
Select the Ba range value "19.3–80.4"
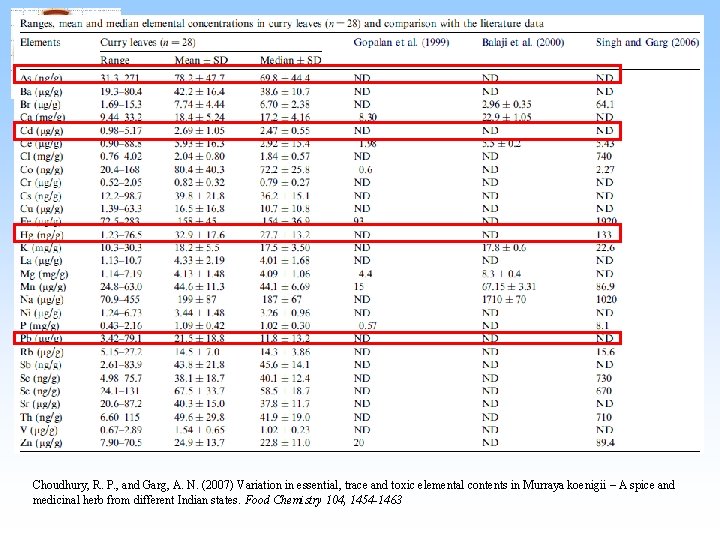(121, 92)
